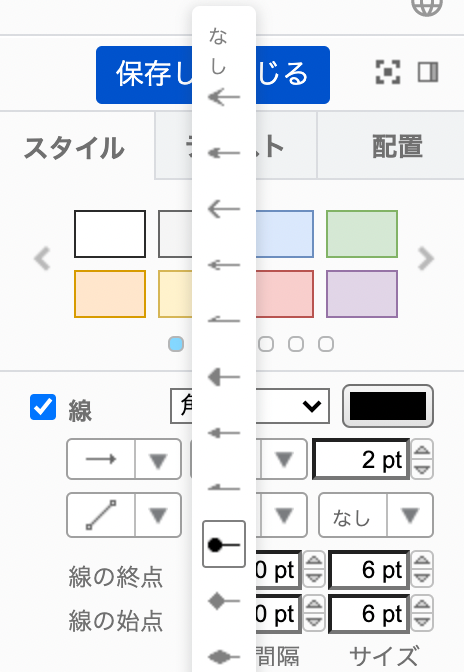Image resolution: width=464 pixels, height=672 pixels.
Task: Switch to the 配置 tab
Action: coord(397,146)
